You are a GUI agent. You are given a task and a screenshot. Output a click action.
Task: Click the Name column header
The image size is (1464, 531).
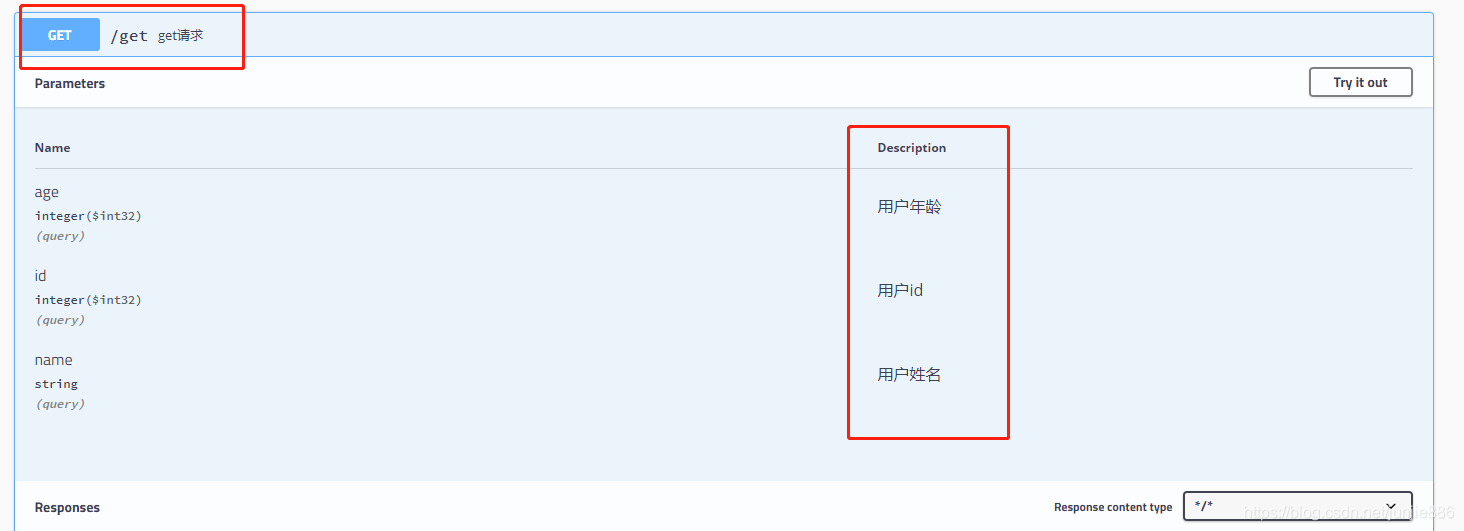52,147
